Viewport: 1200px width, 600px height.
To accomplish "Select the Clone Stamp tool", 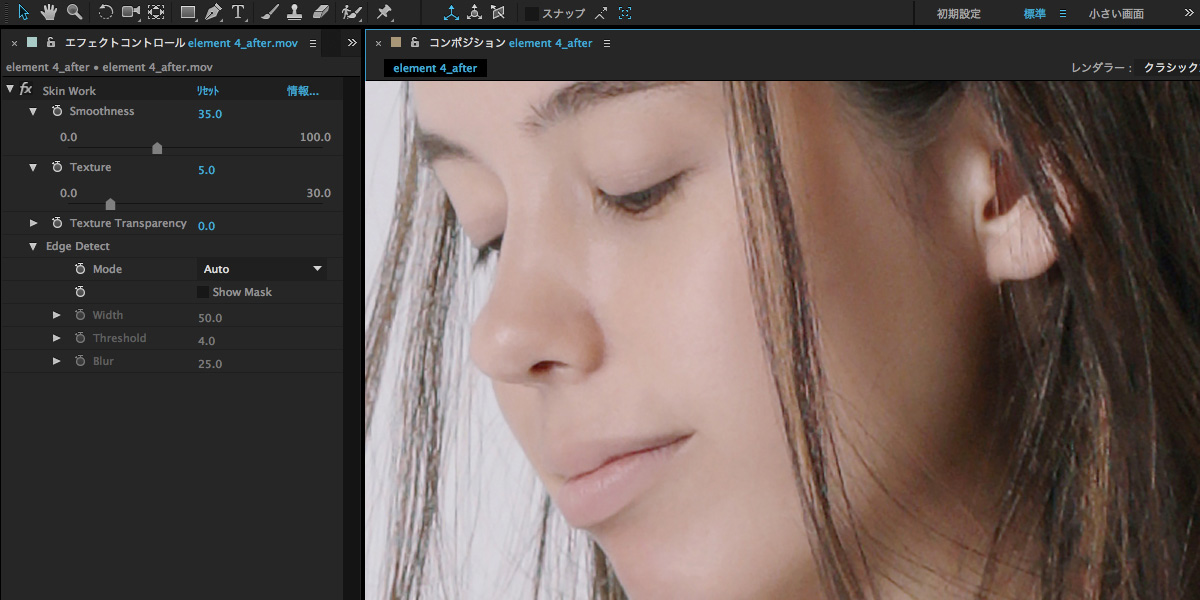I will click(x=294, y=13).
